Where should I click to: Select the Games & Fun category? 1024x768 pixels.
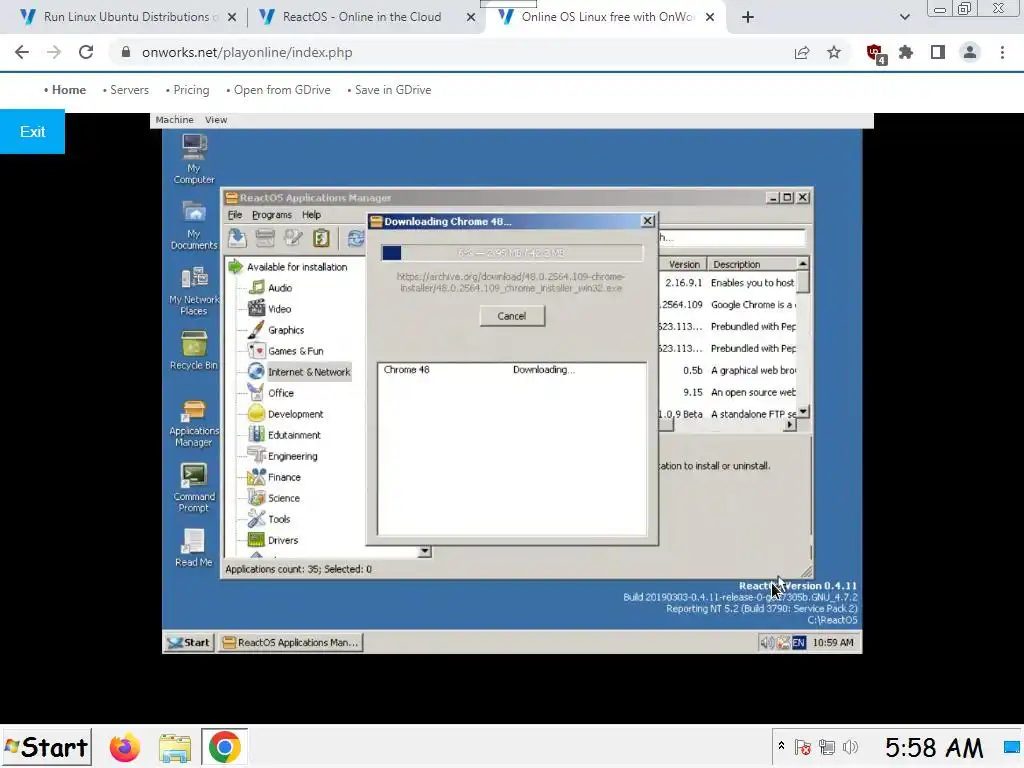[x=286, y=351]
